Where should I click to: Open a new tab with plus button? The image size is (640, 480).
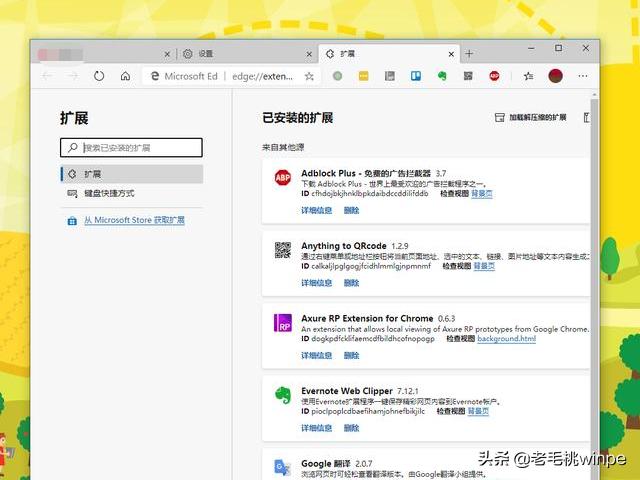coord(469,53)
